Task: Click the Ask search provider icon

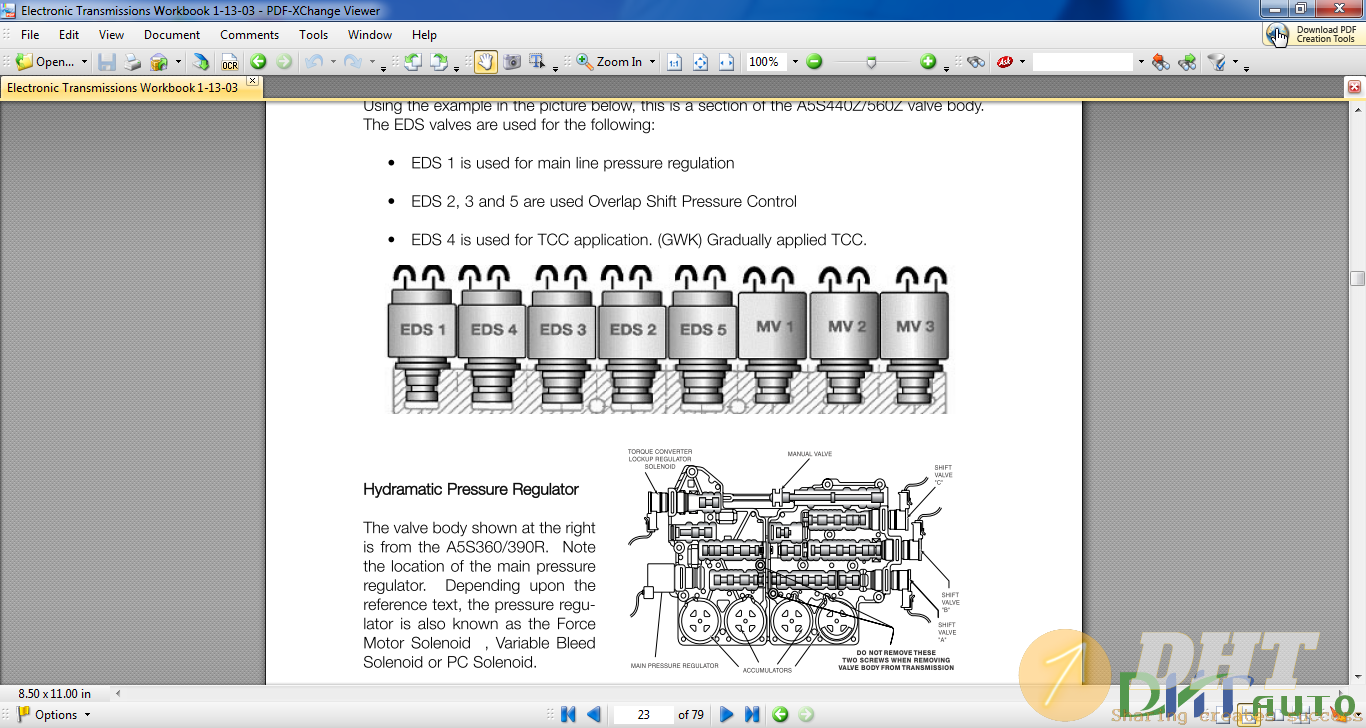Action: tap(1005, 62)
